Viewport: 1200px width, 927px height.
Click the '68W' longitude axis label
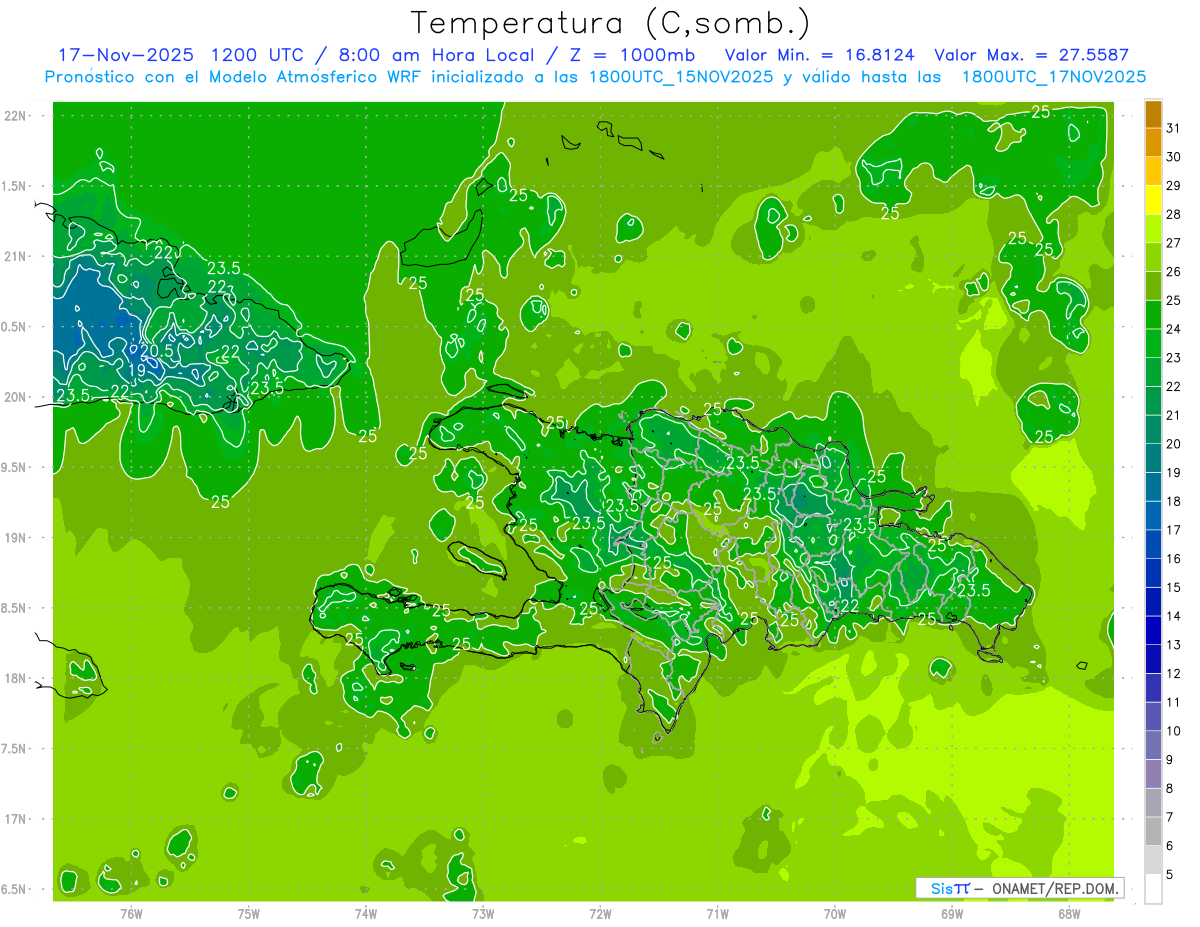point(1069,914)
